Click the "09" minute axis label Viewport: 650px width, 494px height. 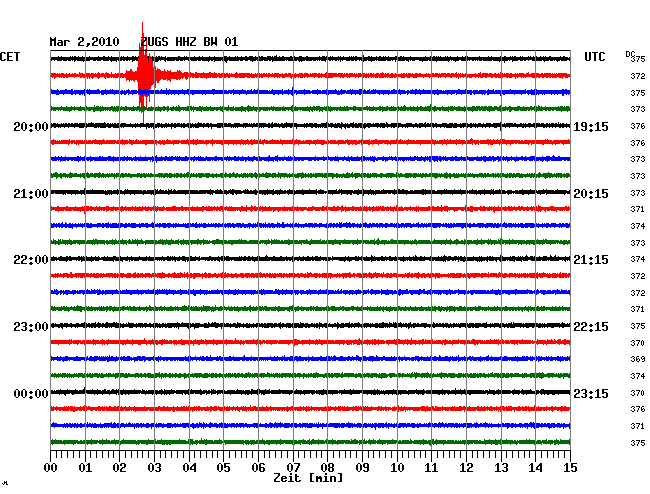coord(362,467)
